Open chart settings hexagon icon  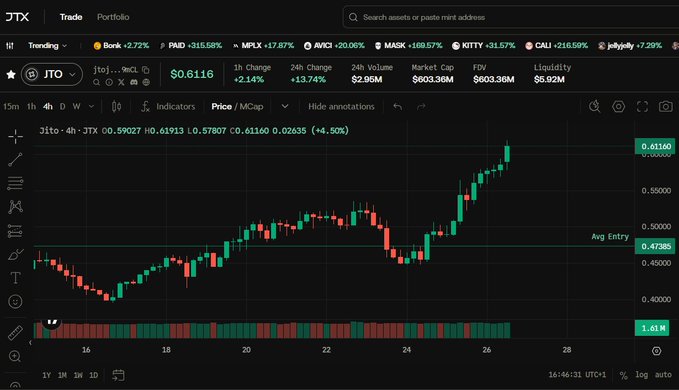coord(618,106)
